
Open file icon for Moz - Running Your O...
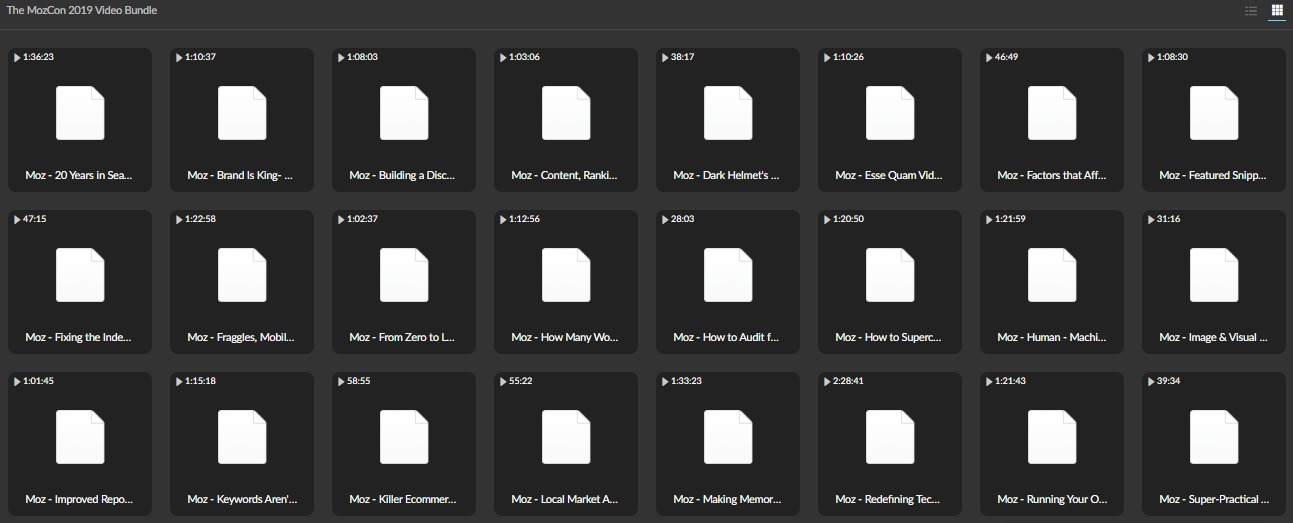pyautogui.click(x=1052, y=437)
